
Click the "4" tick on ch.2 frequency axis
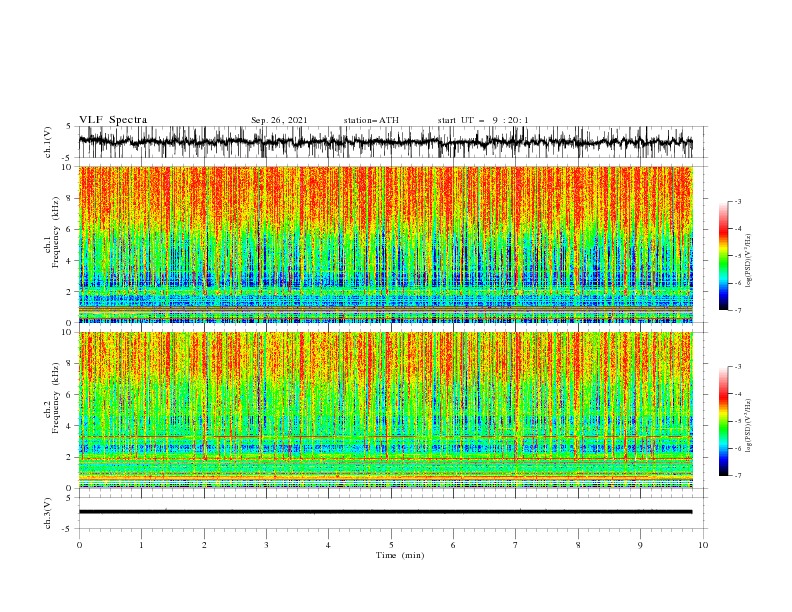(x=70, y=426)
